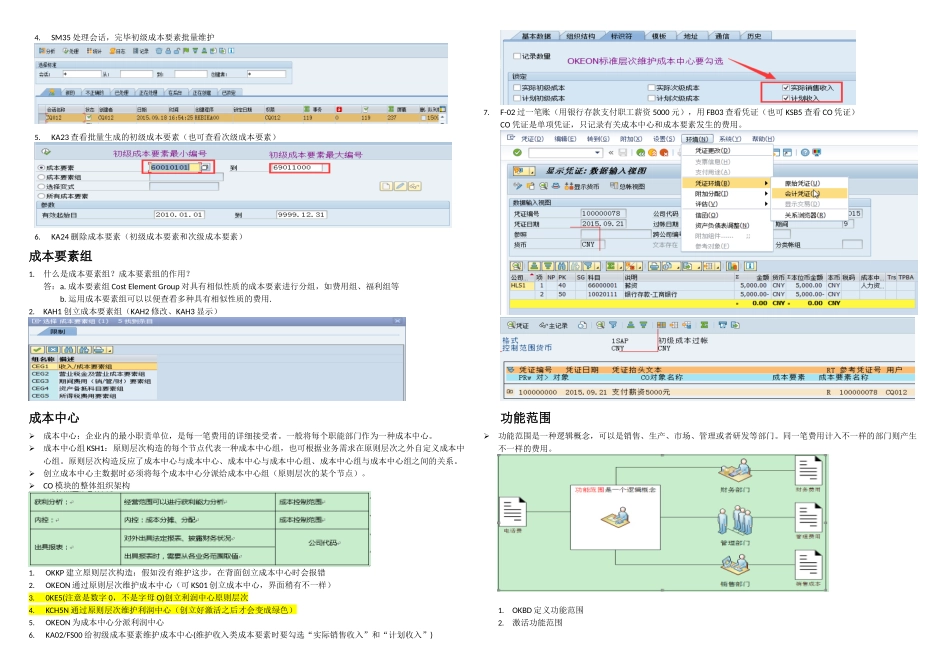Click the red Cancel icon in FB03 toolbar
This screenshot has width=950, height=672.
[664, 152]
